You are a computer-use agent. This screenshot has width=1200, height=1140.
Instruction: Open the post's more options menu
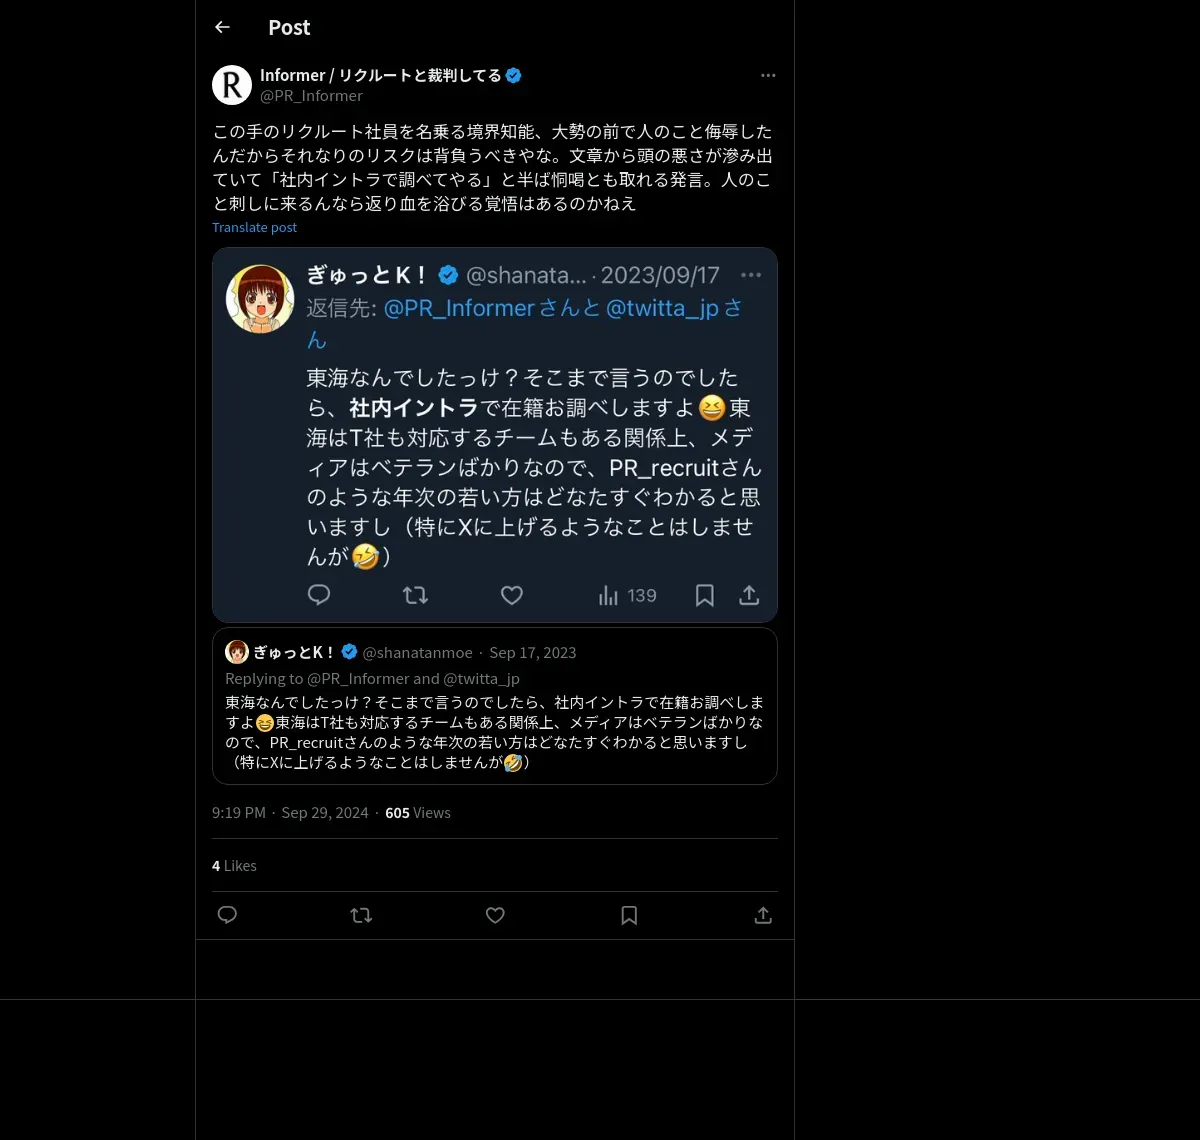(x=768, y=75)
